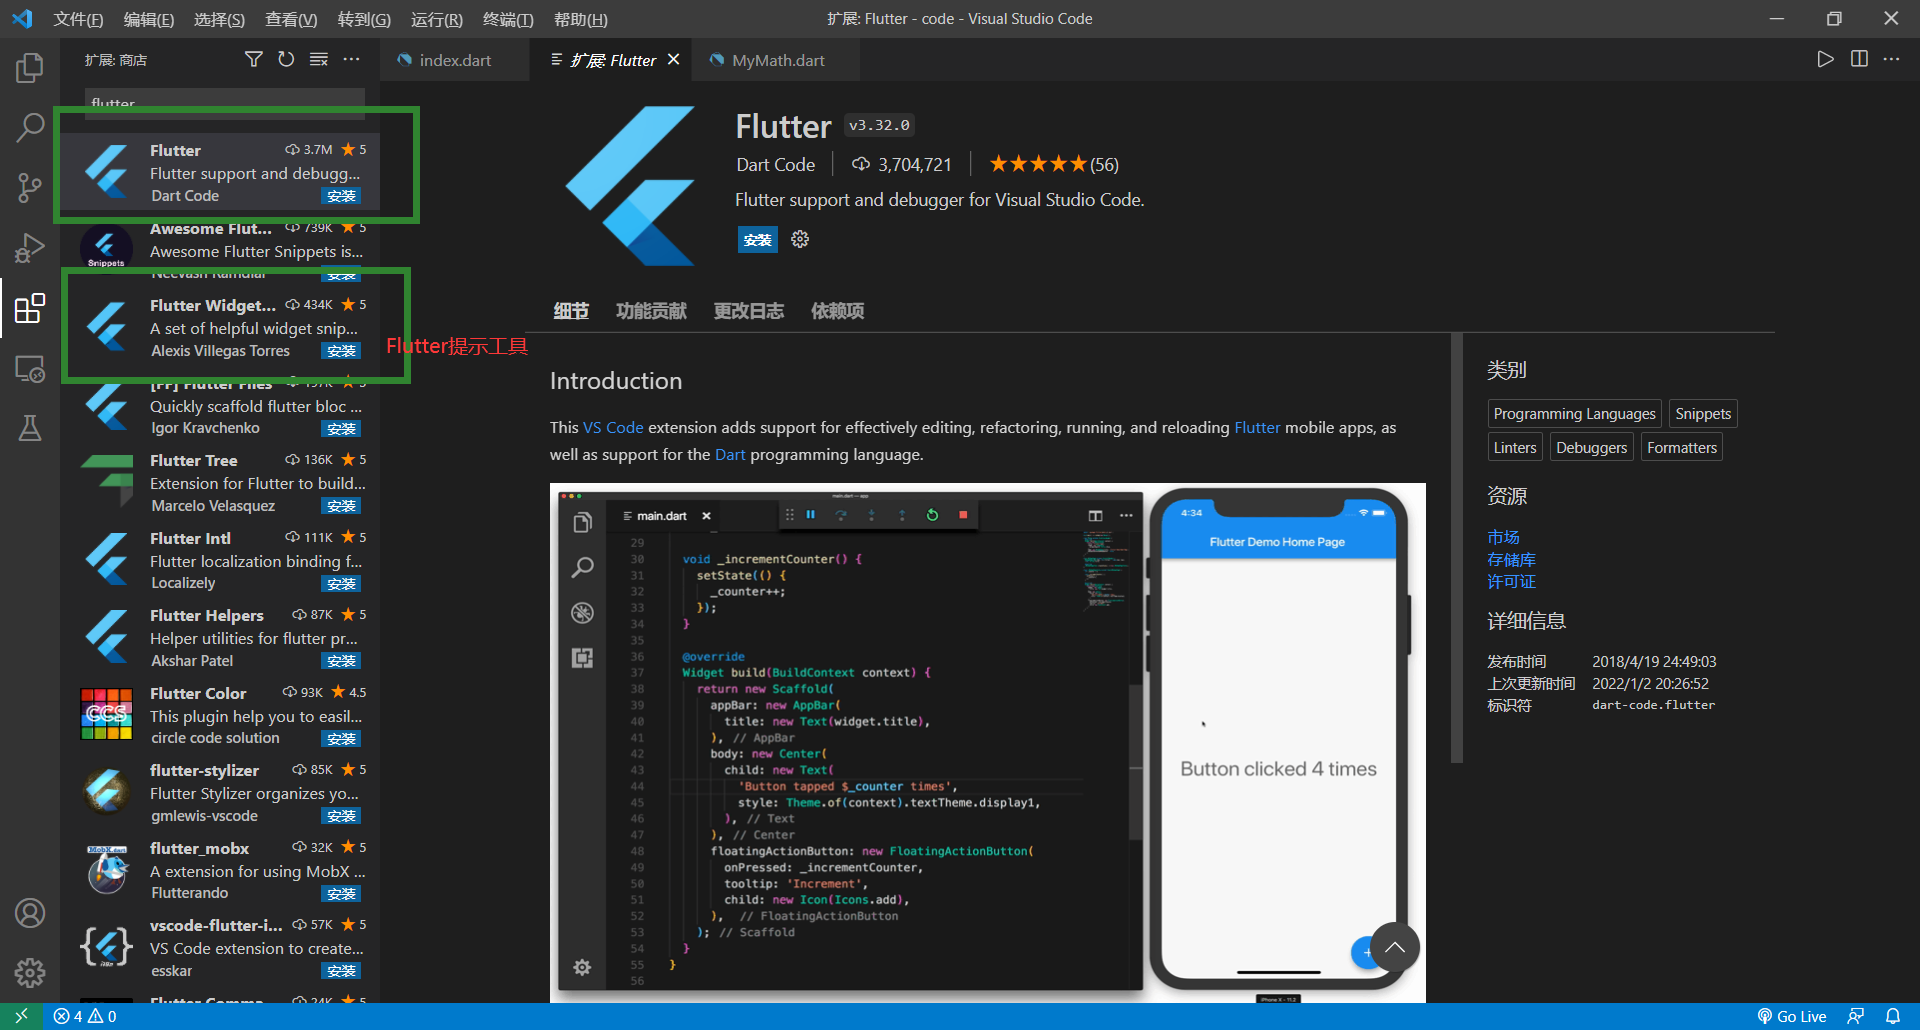Open the 文件 menu
1920x1030 pixels.
click(x=78, y=18)
